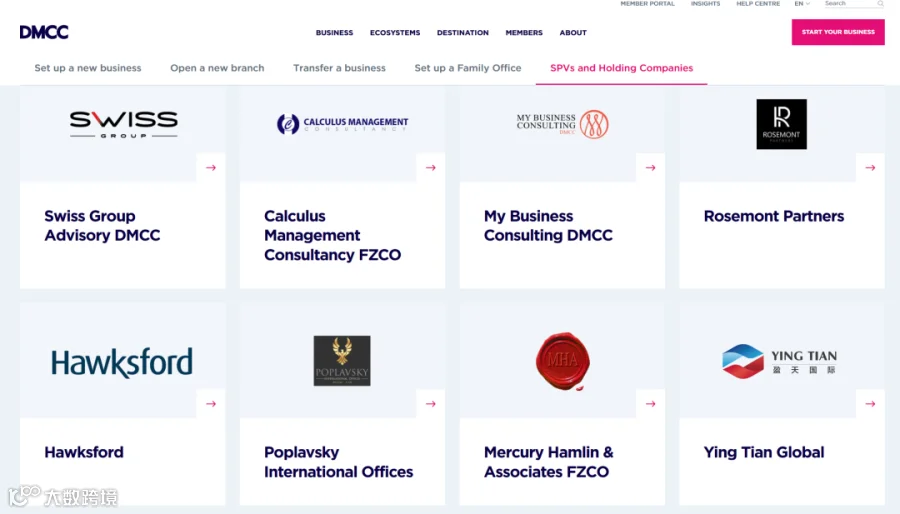Click arrow icon on My Business Consulting card

(650, 168)
